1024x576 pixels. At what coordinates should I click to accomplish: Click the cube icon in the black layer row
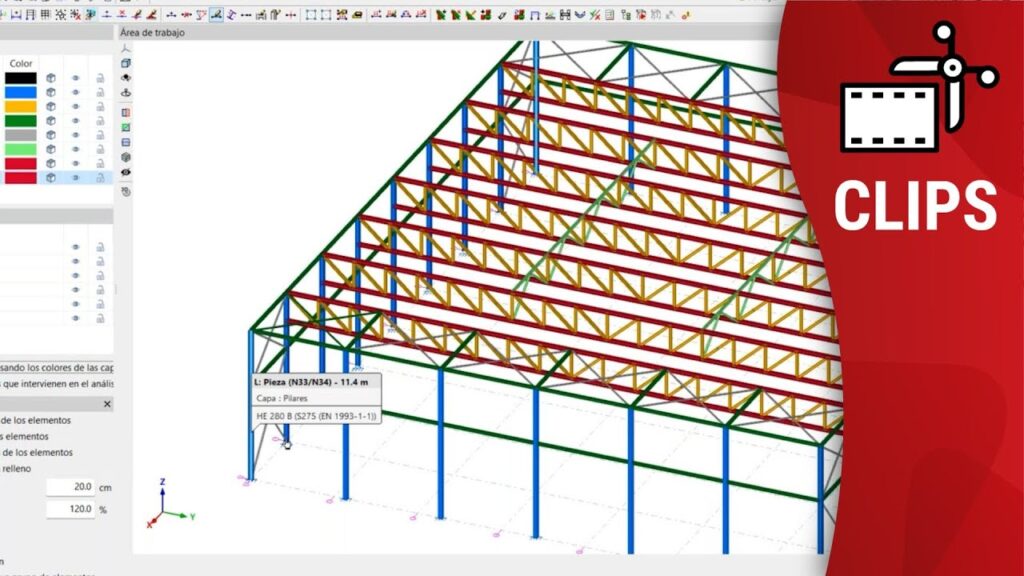(50, 78)
